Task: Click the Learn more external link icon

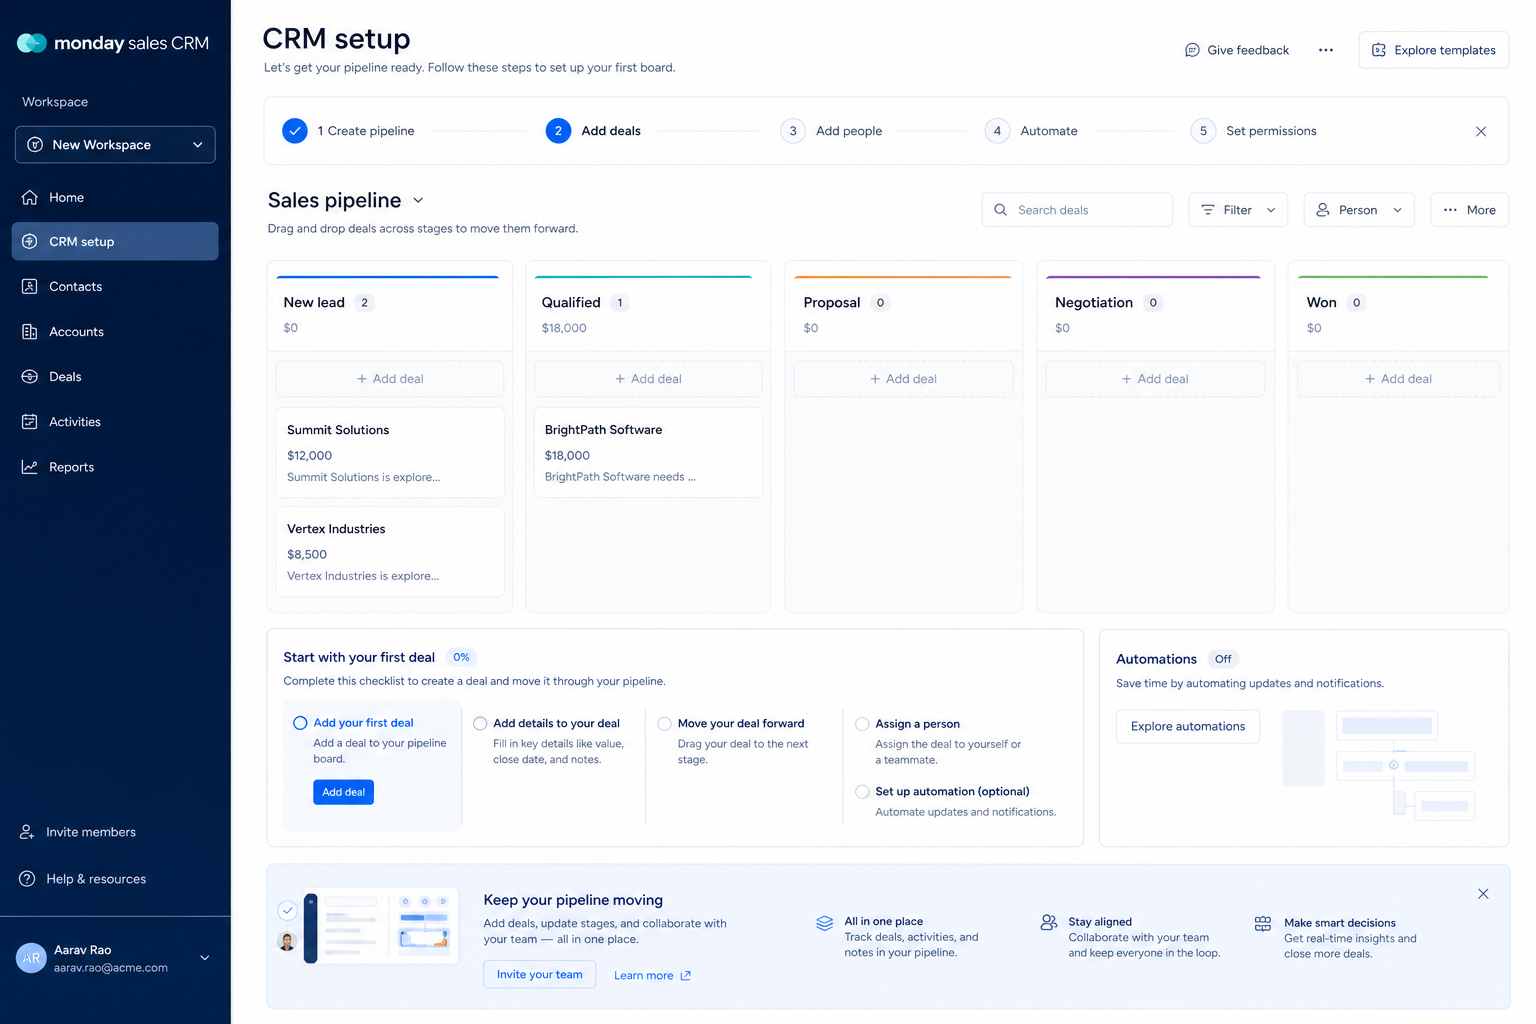Action: tap(686, 975)
